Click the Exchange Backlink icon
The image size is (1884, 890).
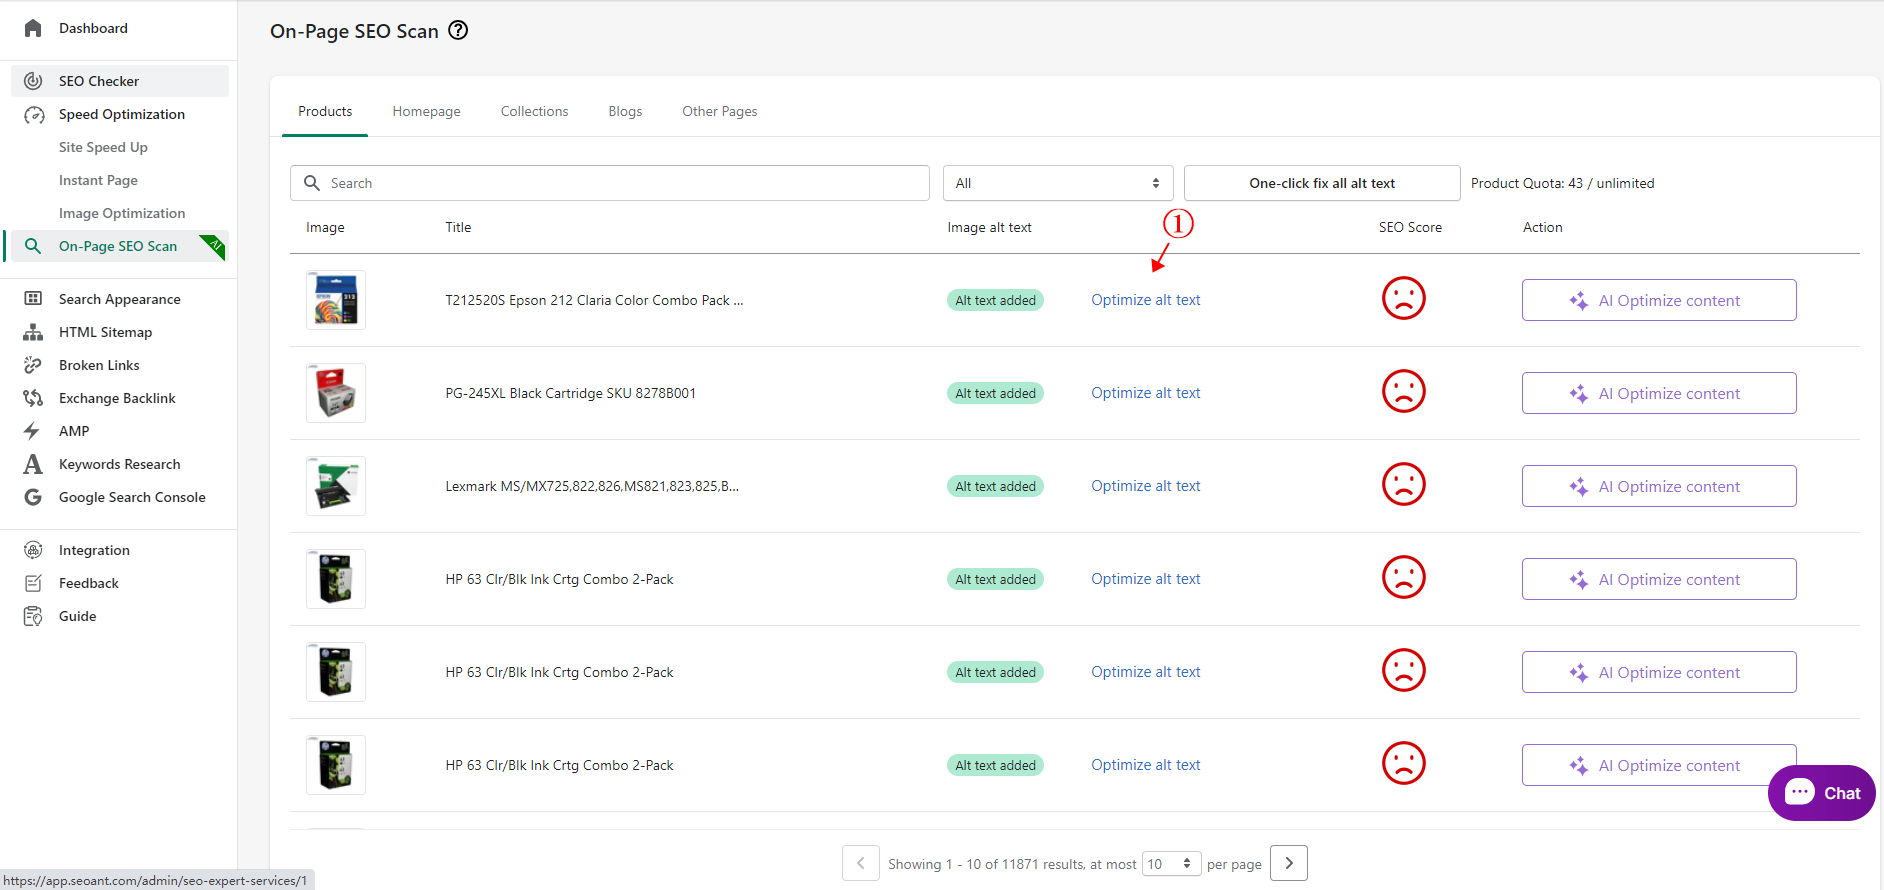pyautogui.click(x=33, y=398)
